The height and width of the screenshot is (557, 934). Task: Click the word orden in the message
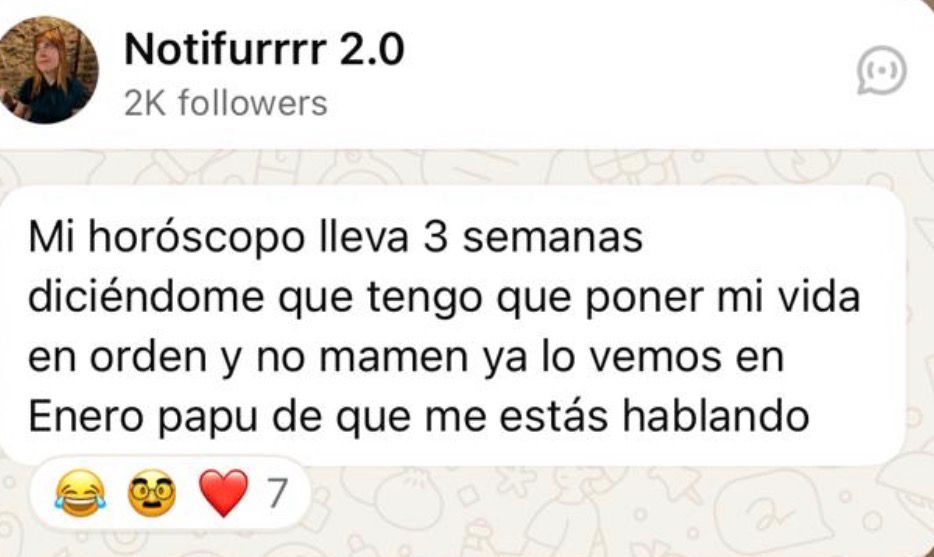[x=149, y=356]
